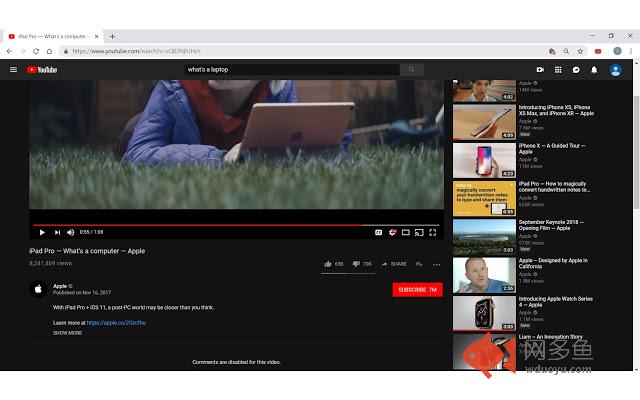Like the video with thumbs up

point(333,264)
